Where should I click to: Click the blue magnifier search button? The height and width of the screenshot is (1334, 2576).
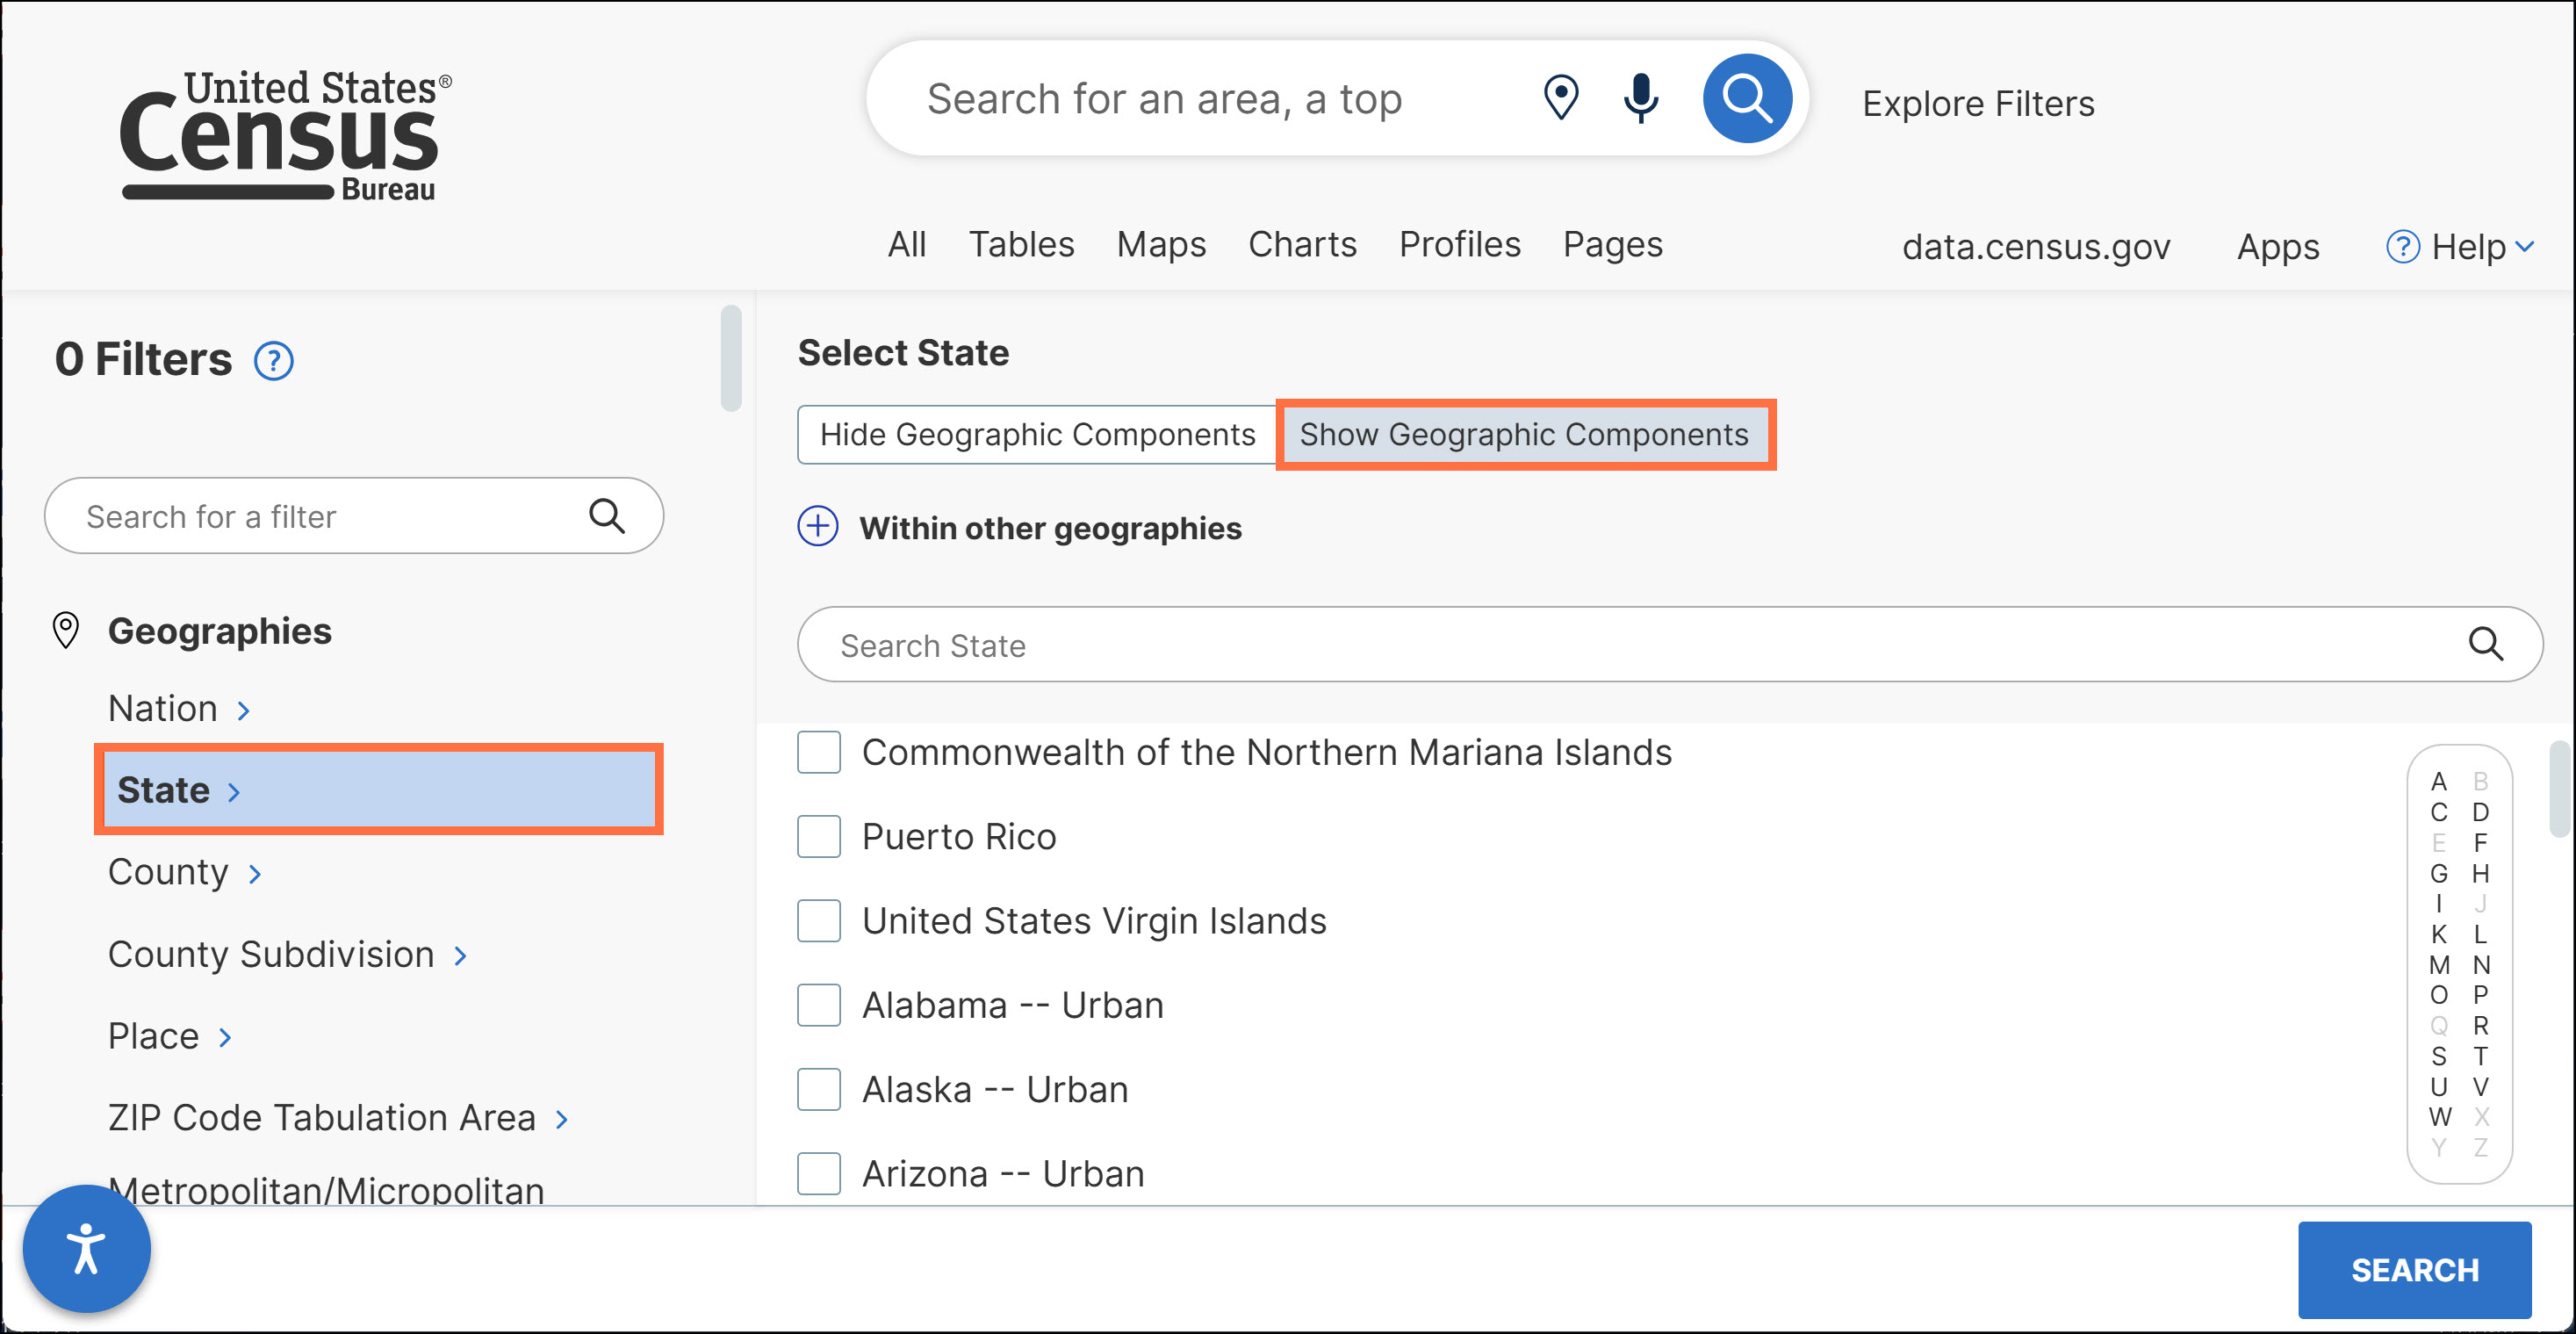click(x=1746, y=98)
